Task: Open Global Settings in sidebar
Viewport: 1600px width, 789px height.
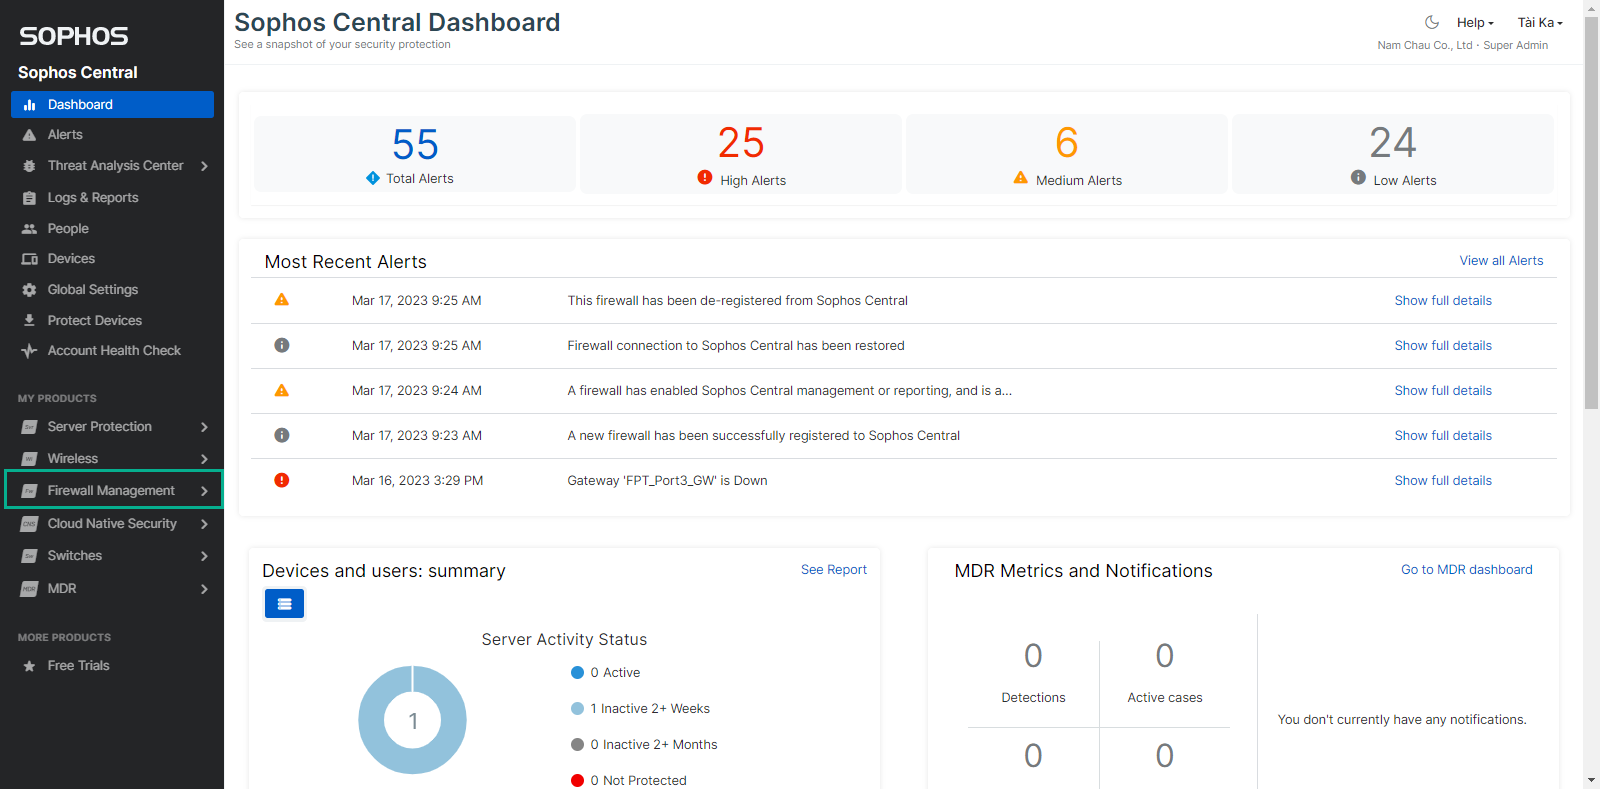Action: (x=93, y=290)
